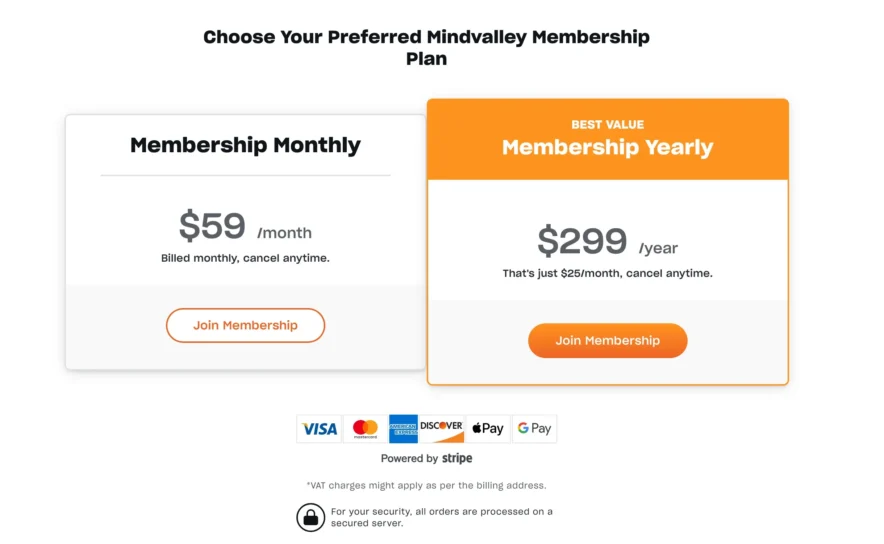Join the yearly membership plan
Viewport: 884px width, 544px height.
point(607,340)
